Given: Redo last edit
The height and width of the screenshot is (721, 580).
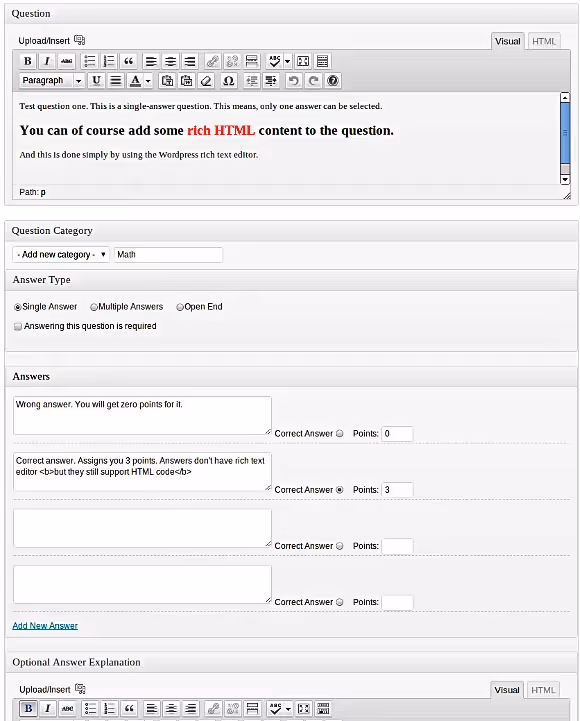Looking at the screenshot, I should click(313, 81).
